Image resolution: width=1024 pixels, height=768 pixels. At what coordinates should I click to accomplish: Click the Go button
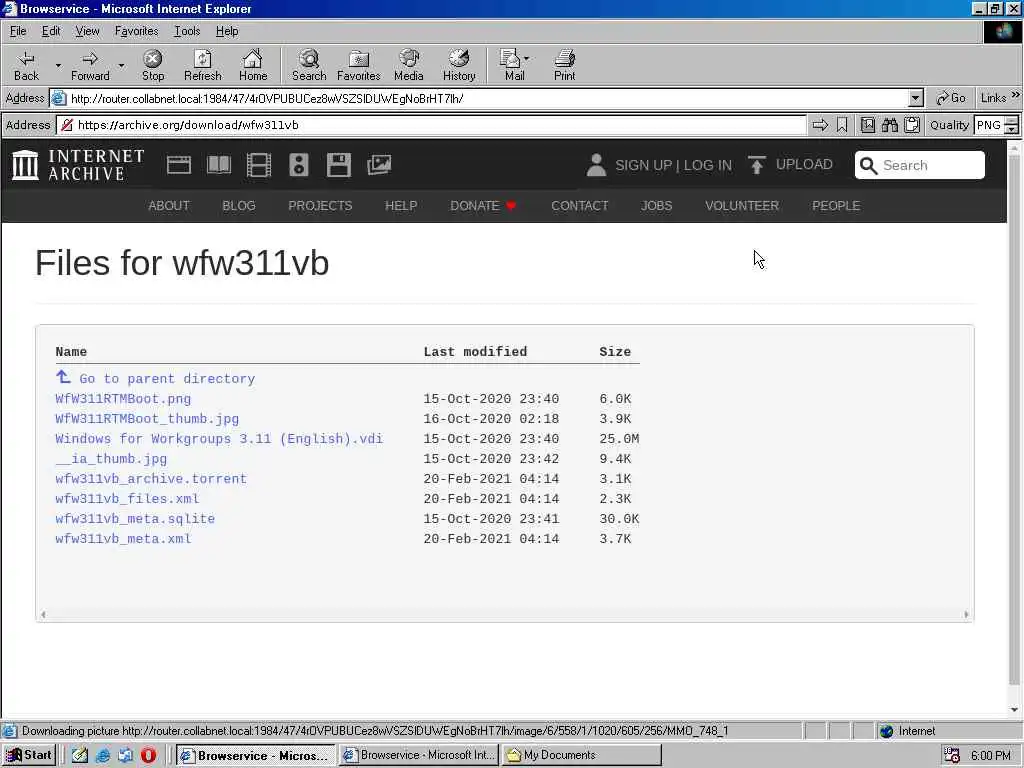951,98
